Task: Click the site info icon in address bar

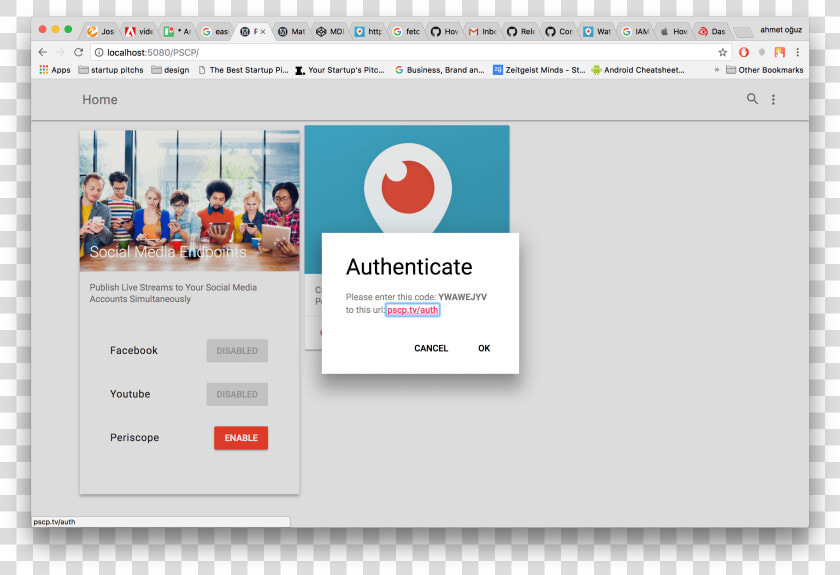Action: coord(99,53)
